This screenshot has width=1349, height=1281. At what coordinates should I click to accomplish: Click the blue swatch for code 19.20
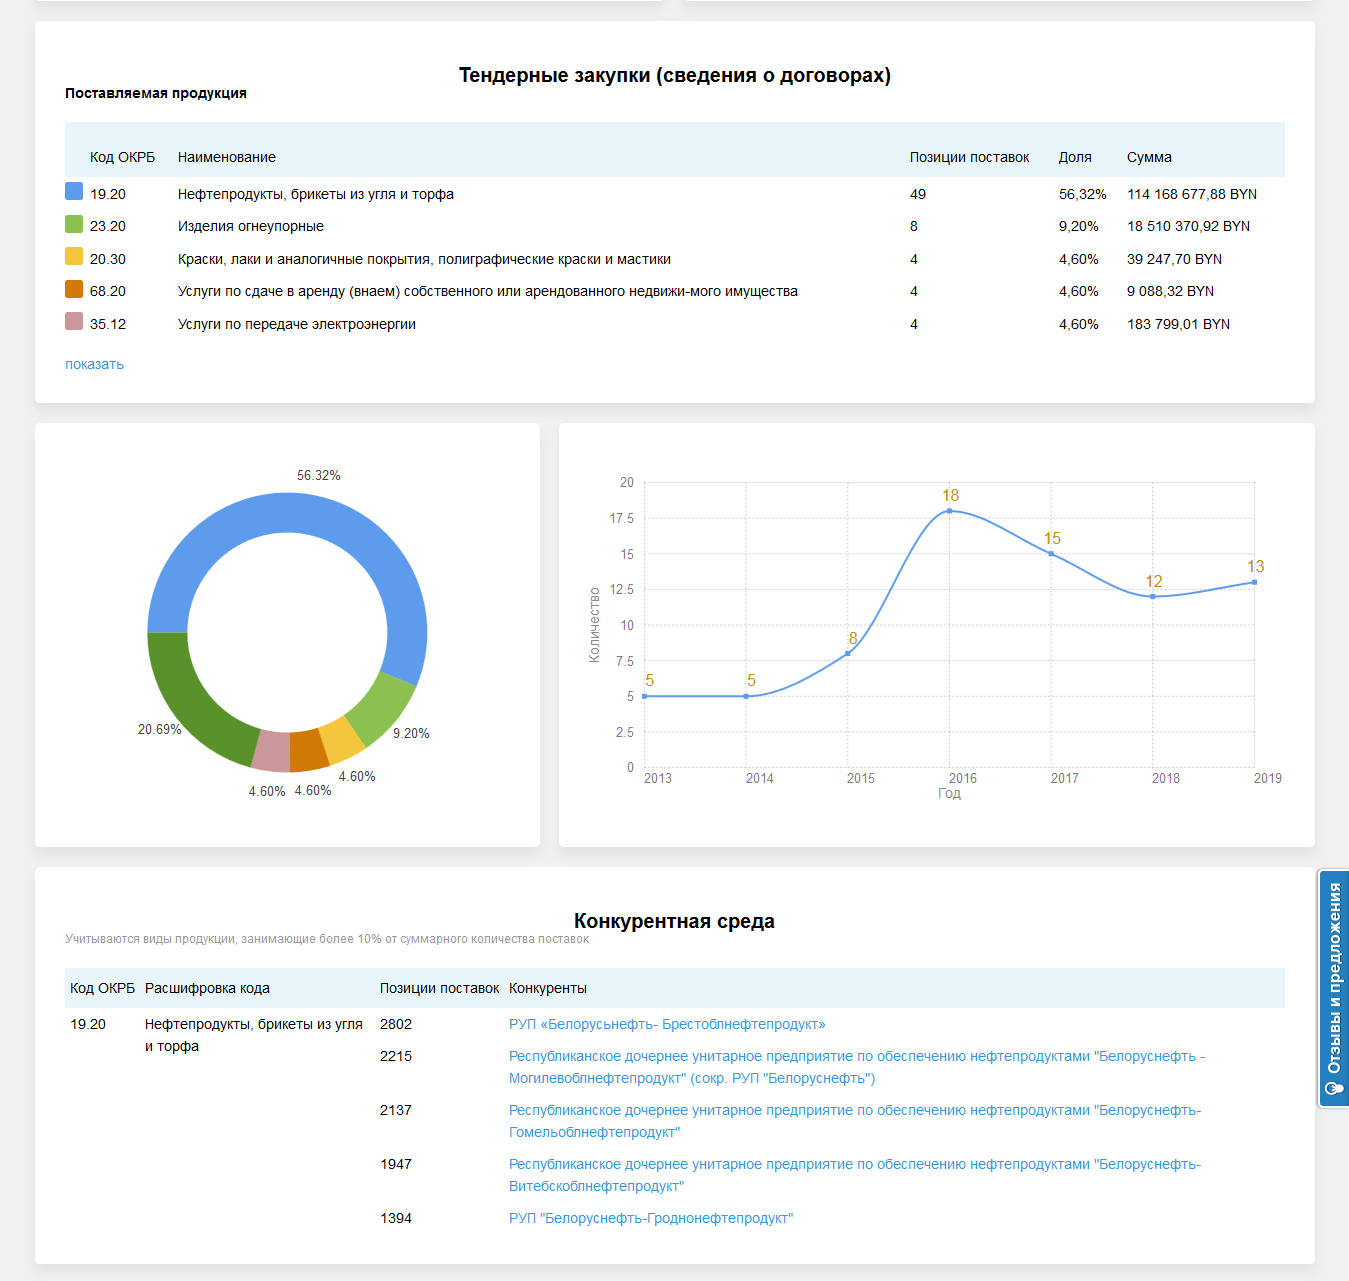[74, 191]
